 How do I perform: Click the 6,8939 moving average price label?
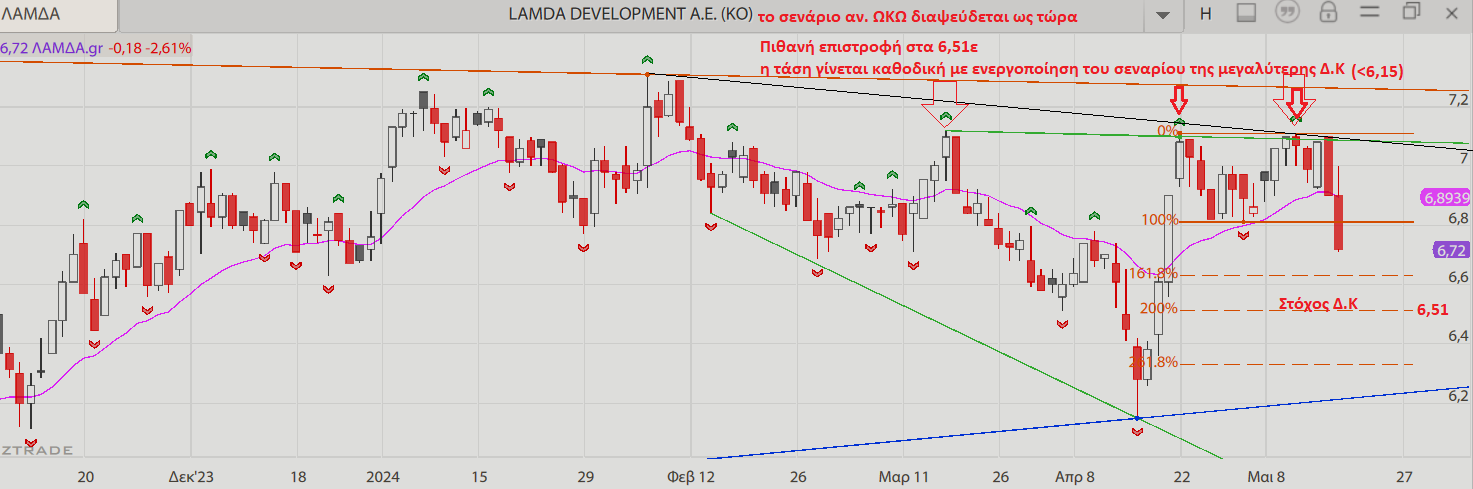pyautogui.click(x=1444, y=198)
